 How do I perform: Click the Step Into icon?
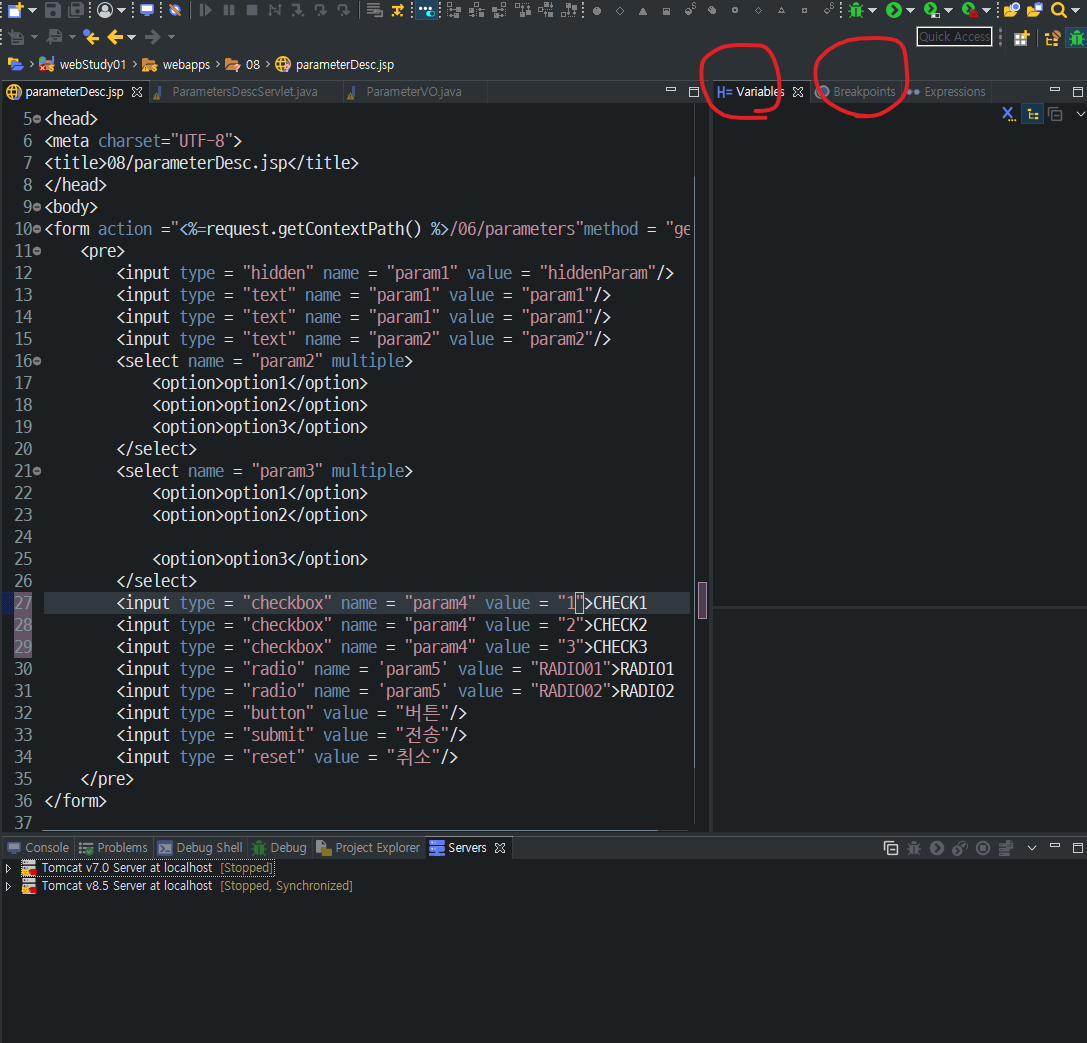298,10
